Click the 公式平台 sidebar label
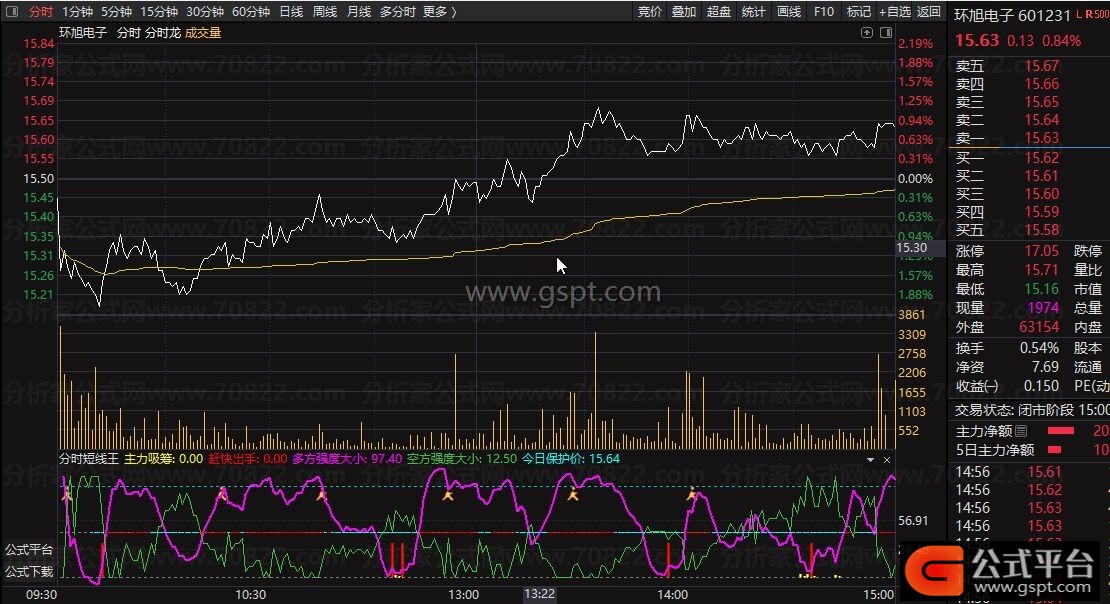 tap(29, 549)
